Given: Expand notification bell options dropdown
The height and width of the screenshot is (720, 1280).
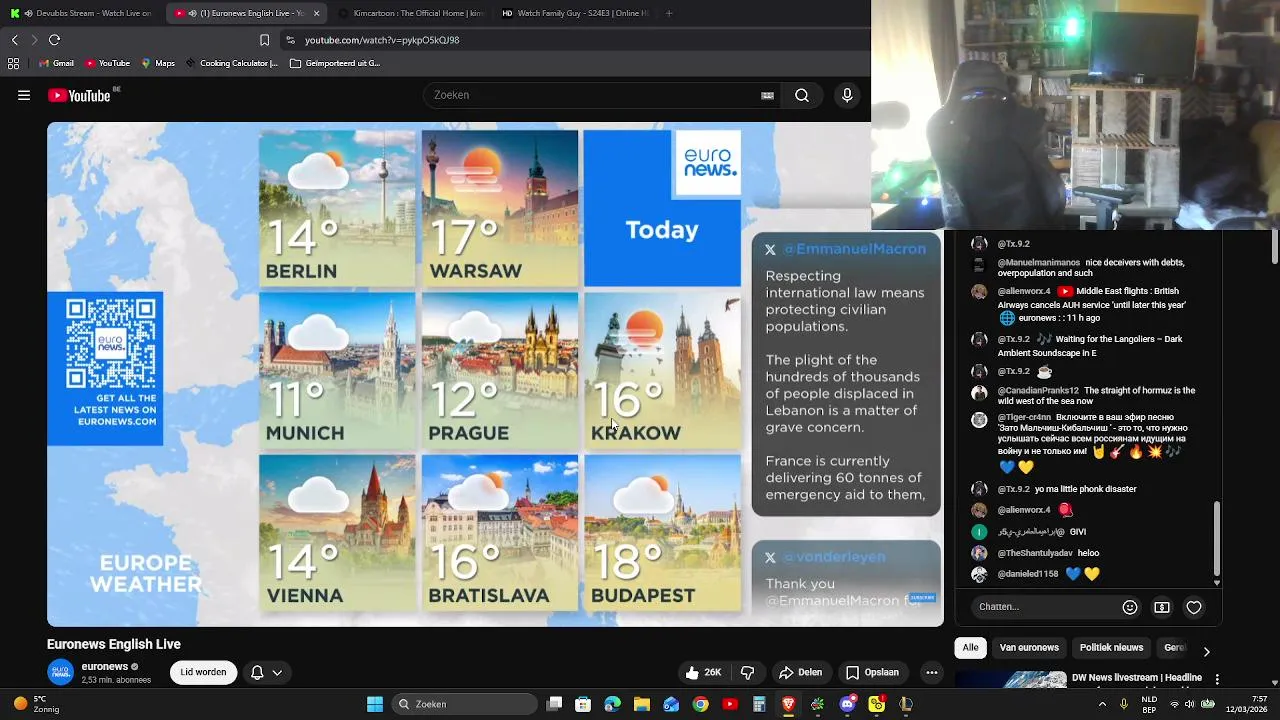Looking at the screenshot, I should 277,673.
